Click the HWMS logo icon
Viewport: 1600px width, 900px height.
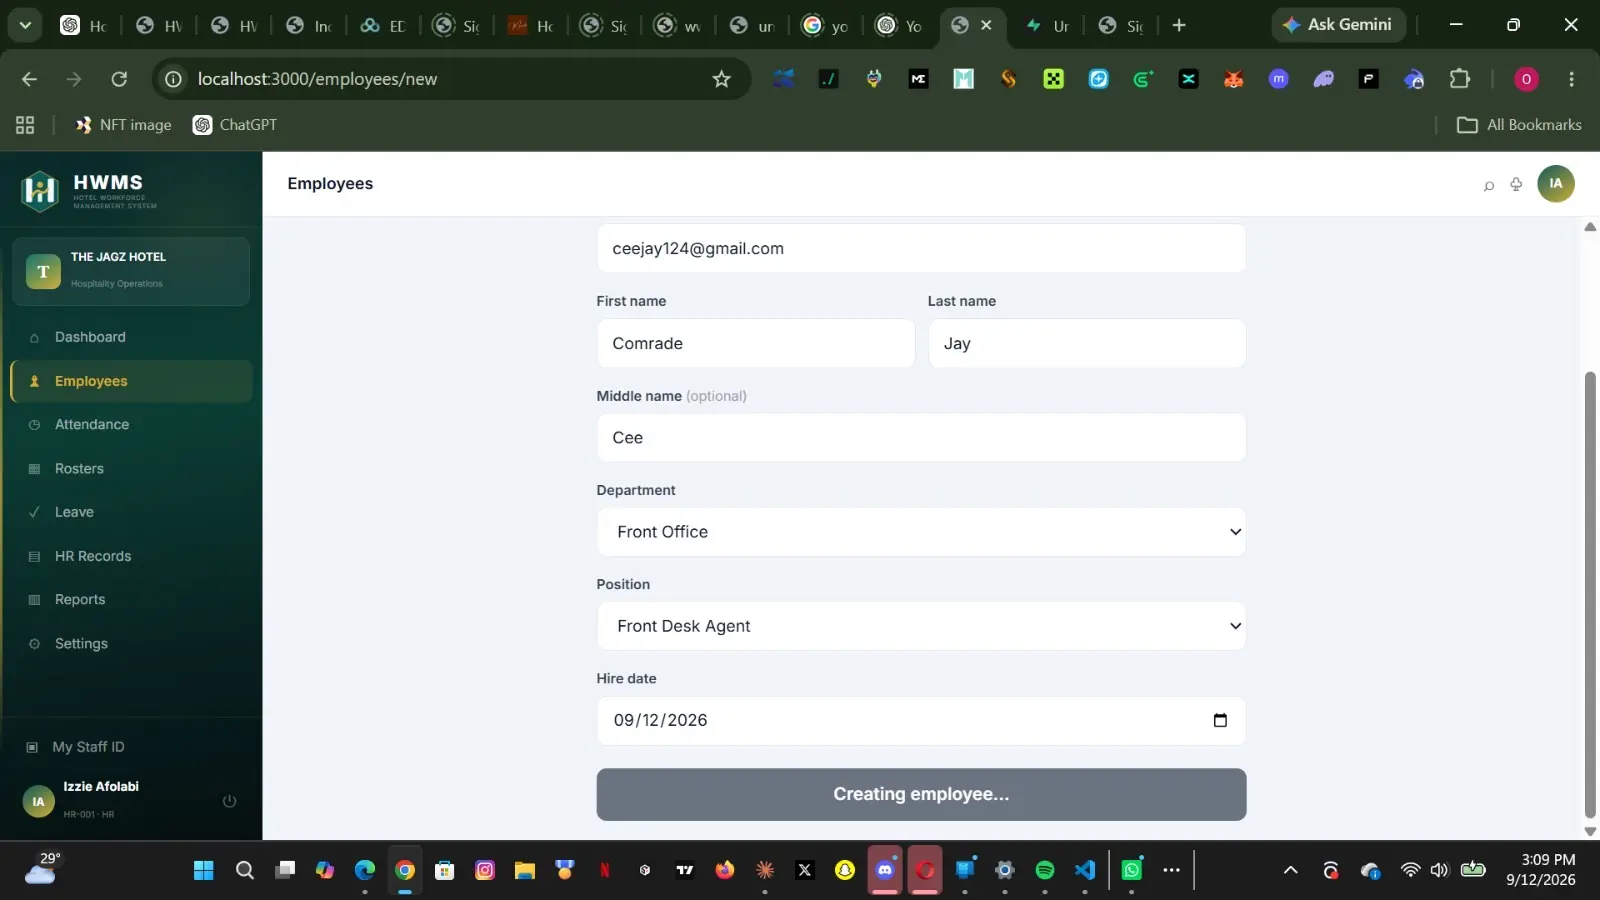40,190
